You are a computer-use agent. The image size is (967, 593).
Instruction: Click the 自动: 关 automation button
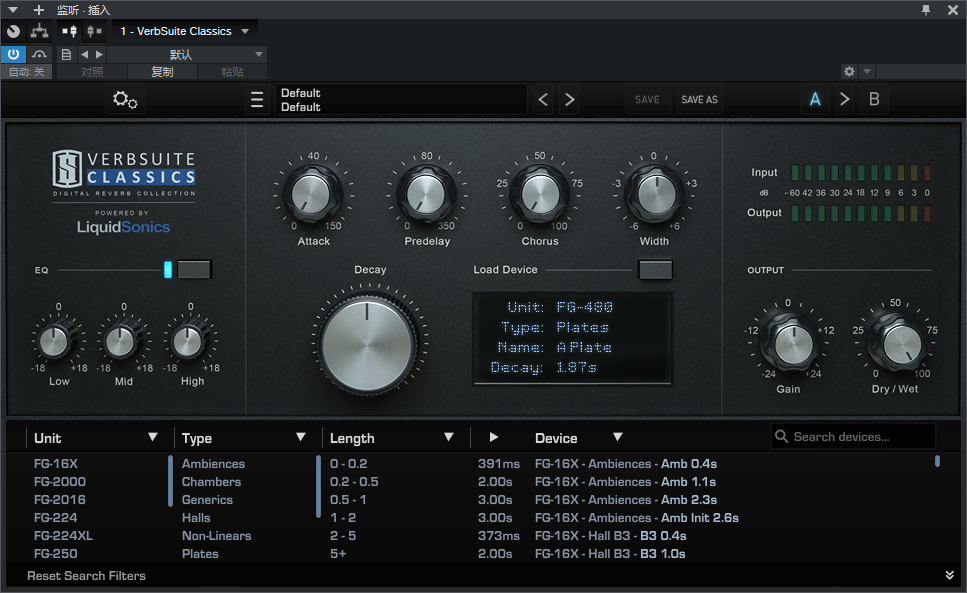27,72
